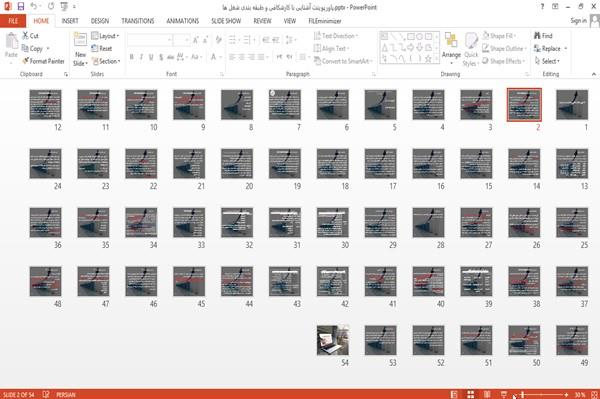Viewport: 600px width, 399px height.
Task: Toggle text shadow
Action: (x=161, y=57)
